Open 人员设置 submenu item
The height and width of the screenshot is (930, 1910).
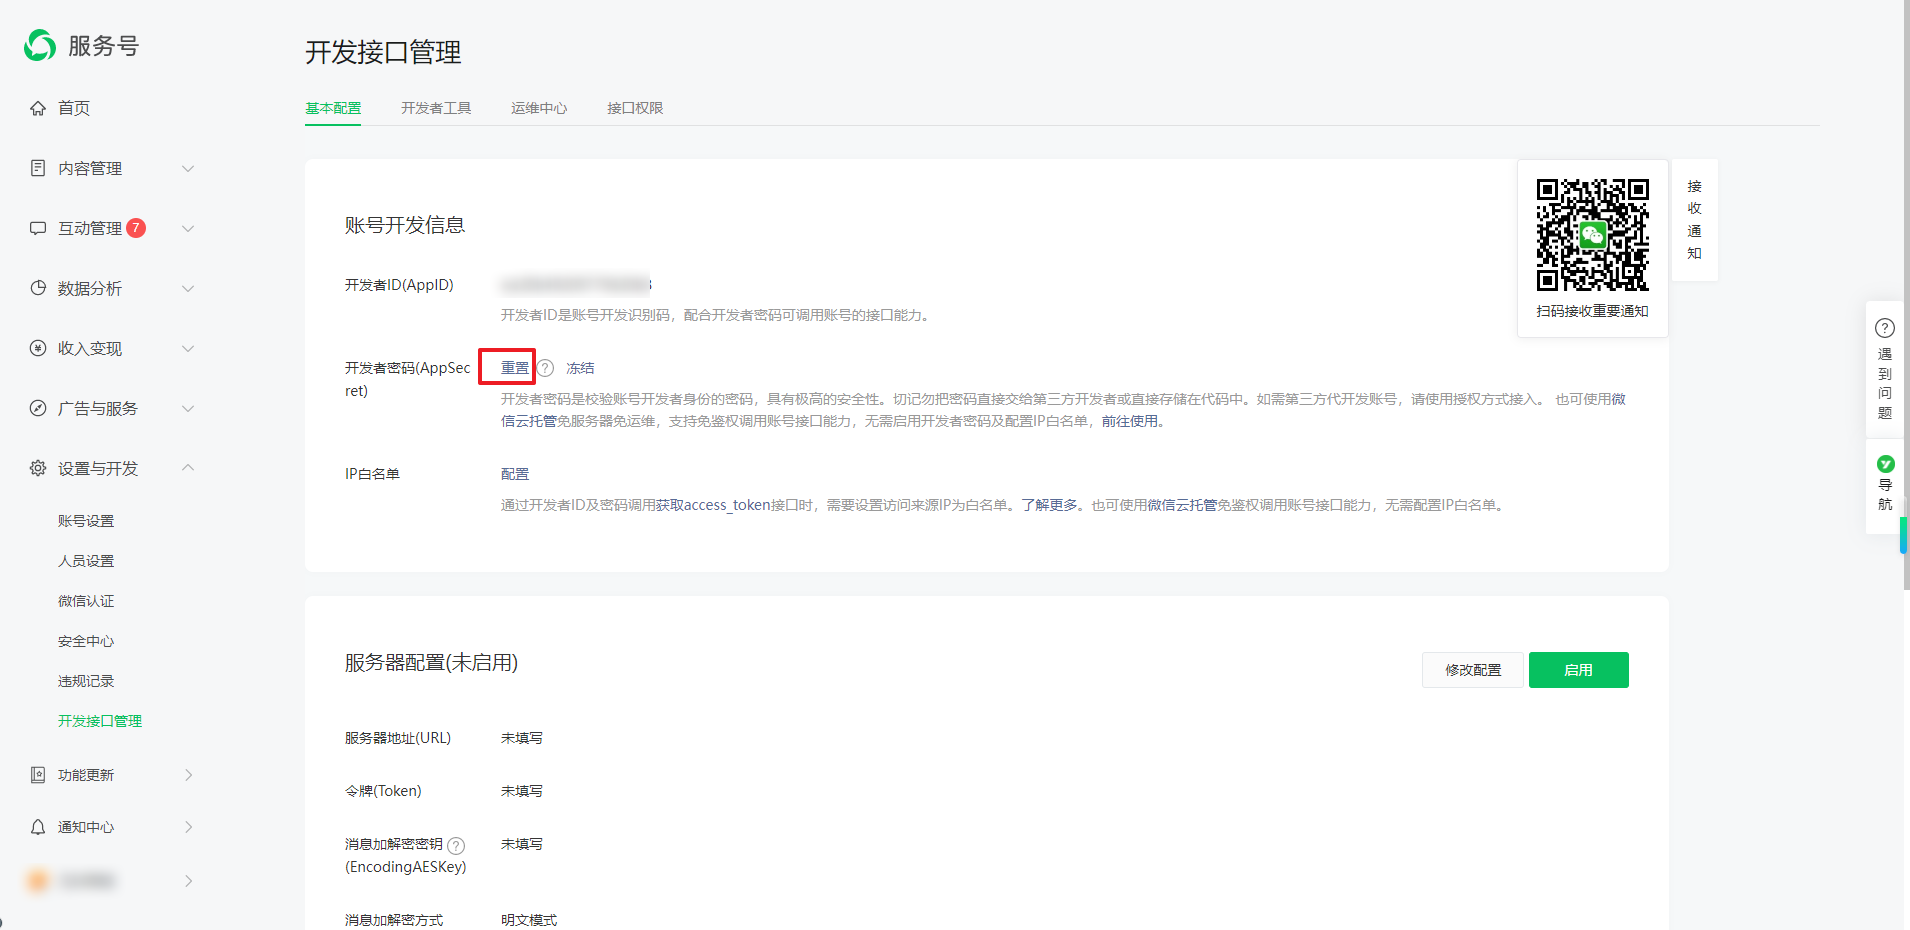(x=86, y=561)
